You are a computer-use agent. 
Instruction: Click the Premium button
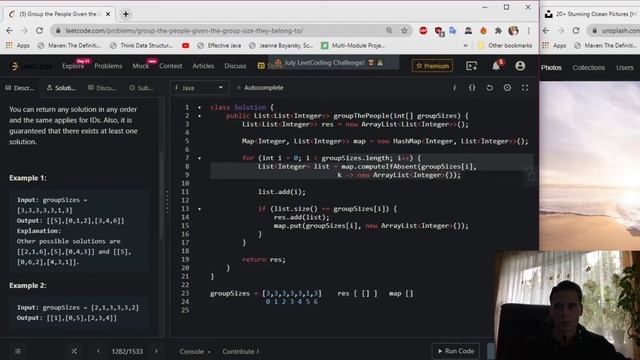click(x=432, y=66)
